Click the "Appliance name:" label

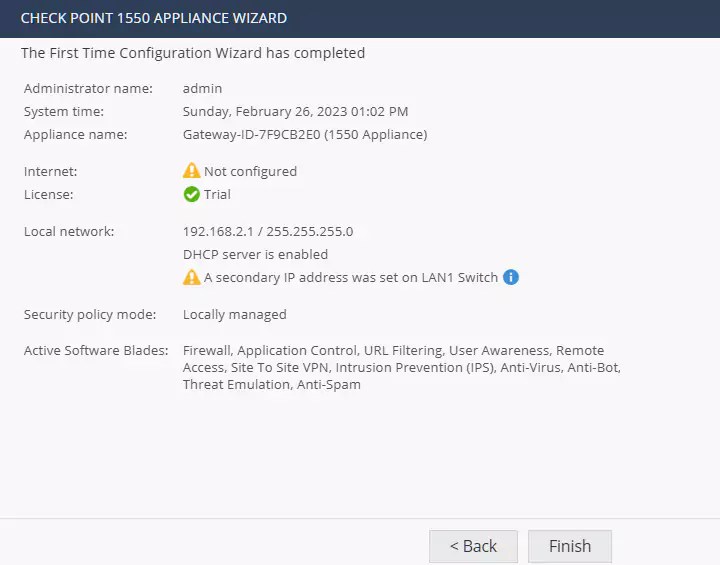tap(76, 135)
